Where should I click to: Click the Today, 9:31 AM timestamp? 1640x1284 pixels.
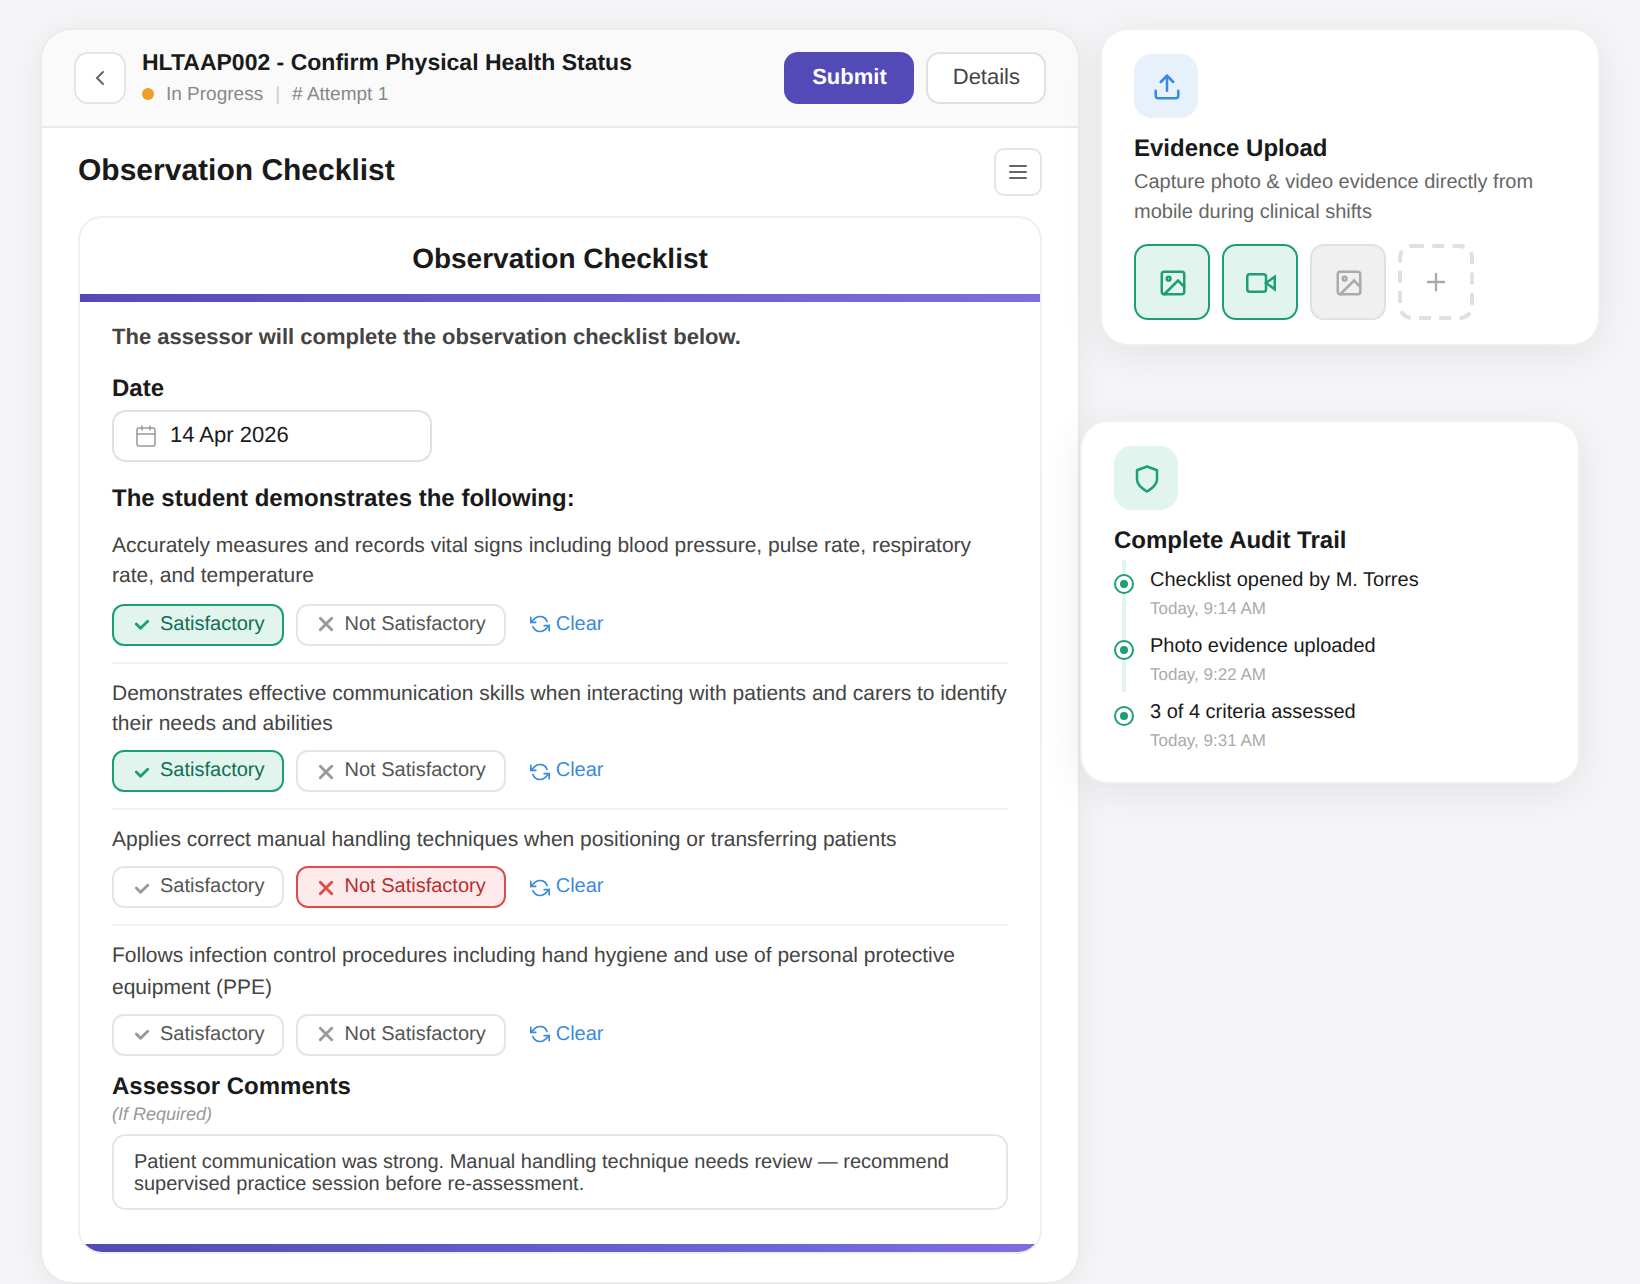click(1208, 741)
